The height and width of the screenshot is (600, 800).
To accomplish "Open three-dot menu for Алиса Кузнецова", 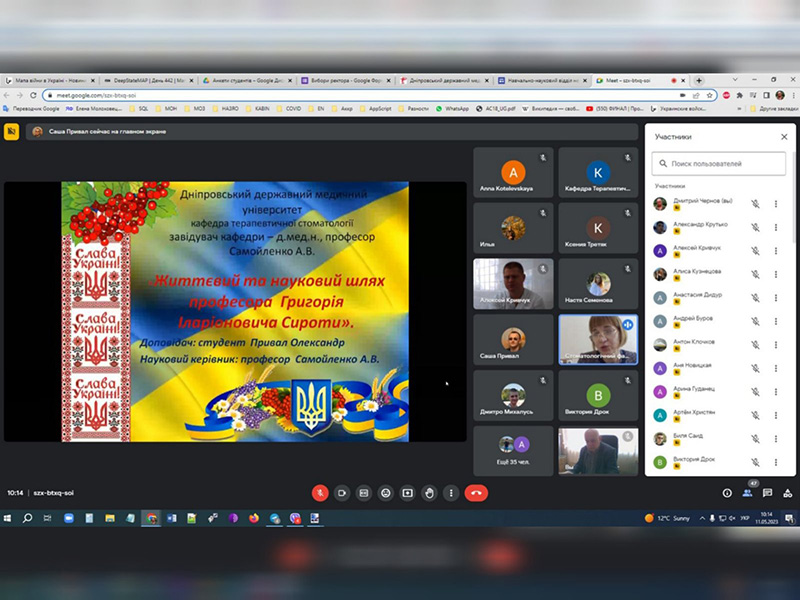I will (775, 275).
